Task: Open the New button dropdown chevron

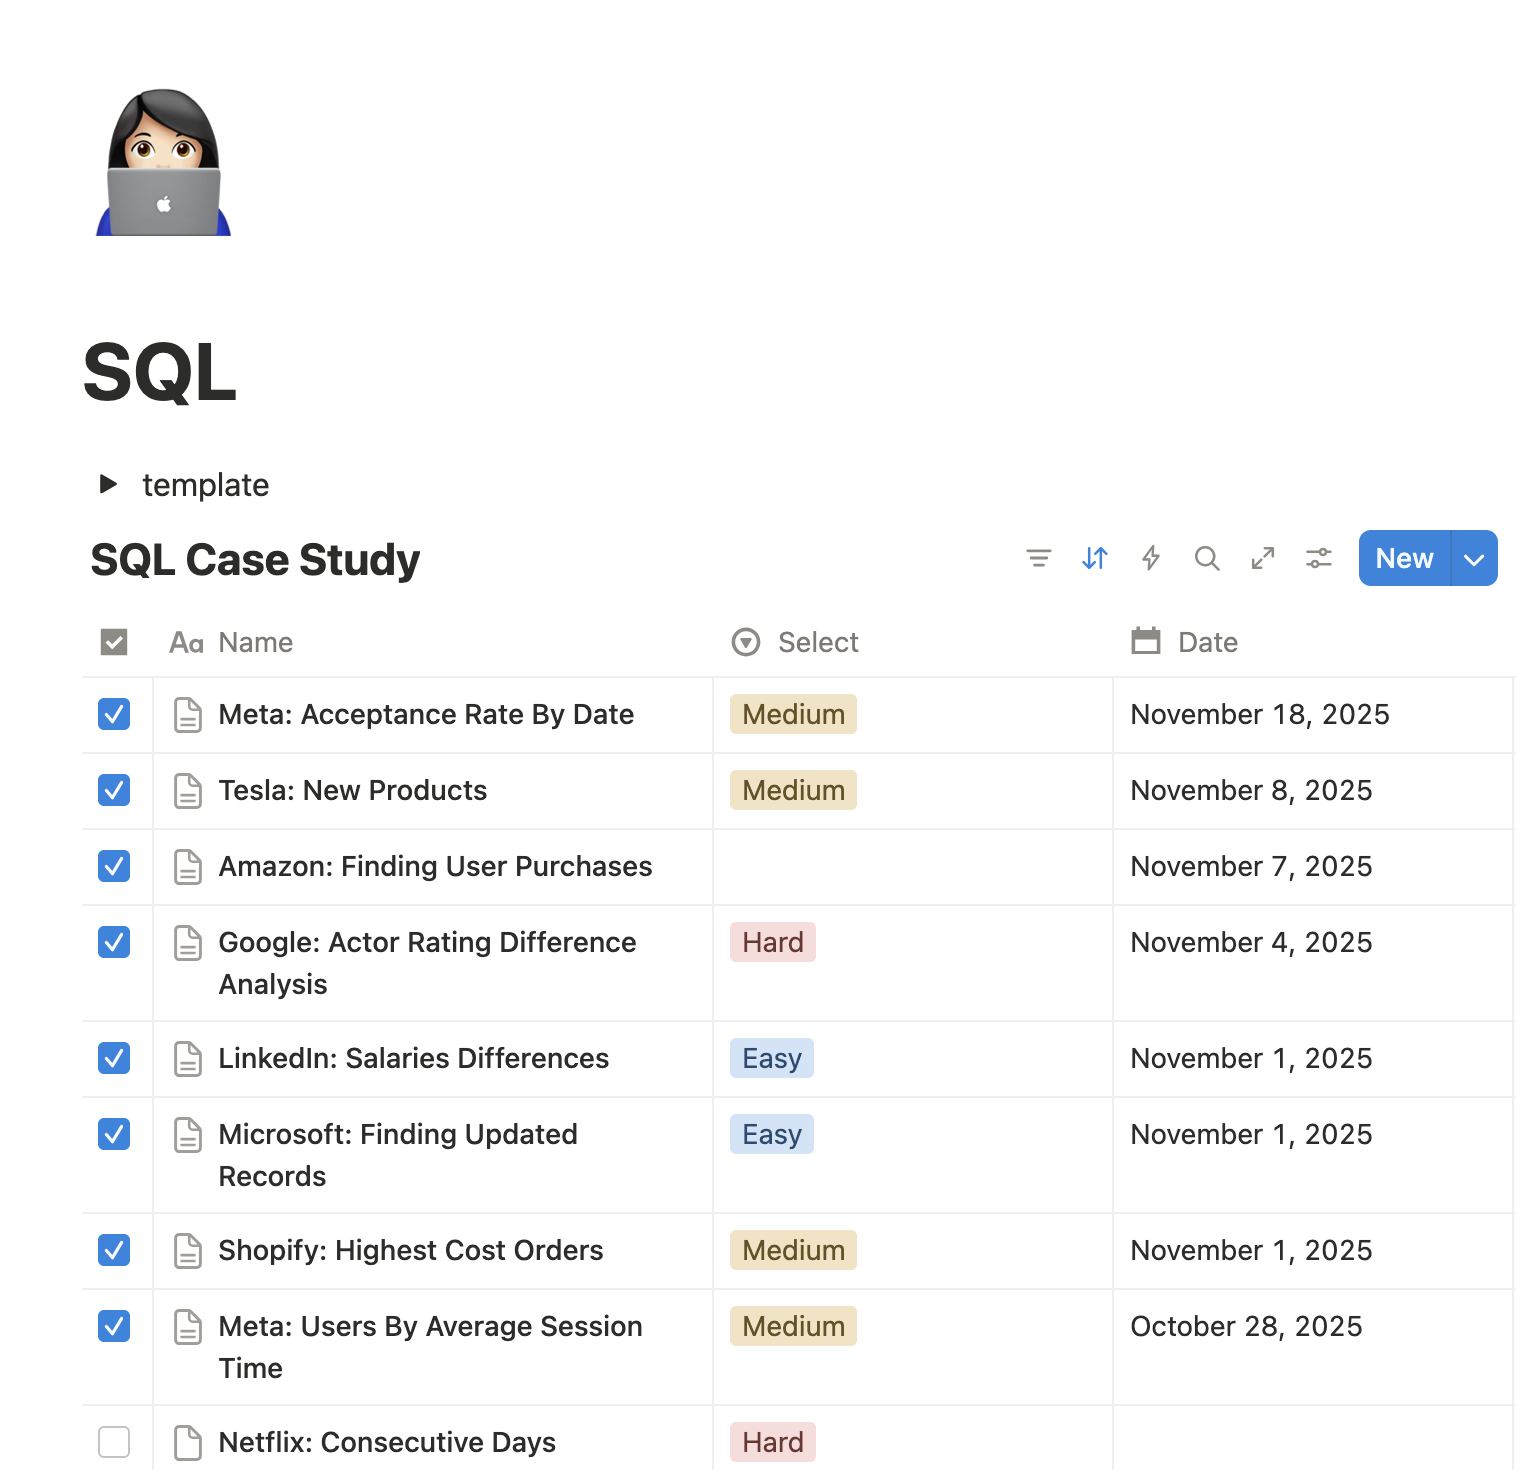Action: pyautogui.click(x=1473, y=558)
